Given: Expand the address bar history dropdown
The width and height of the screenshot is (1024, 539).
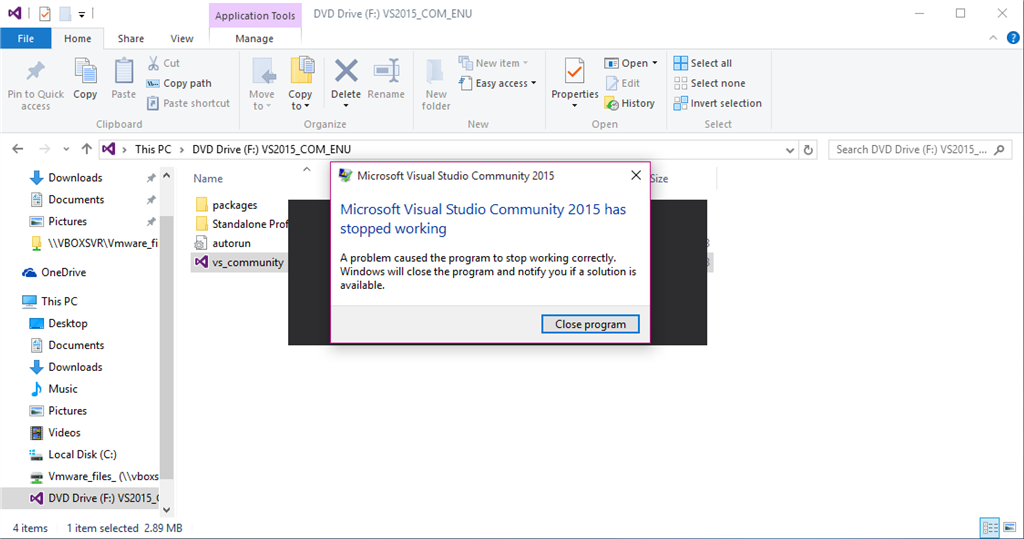Looking at the screenshot, I should [790, 150].
